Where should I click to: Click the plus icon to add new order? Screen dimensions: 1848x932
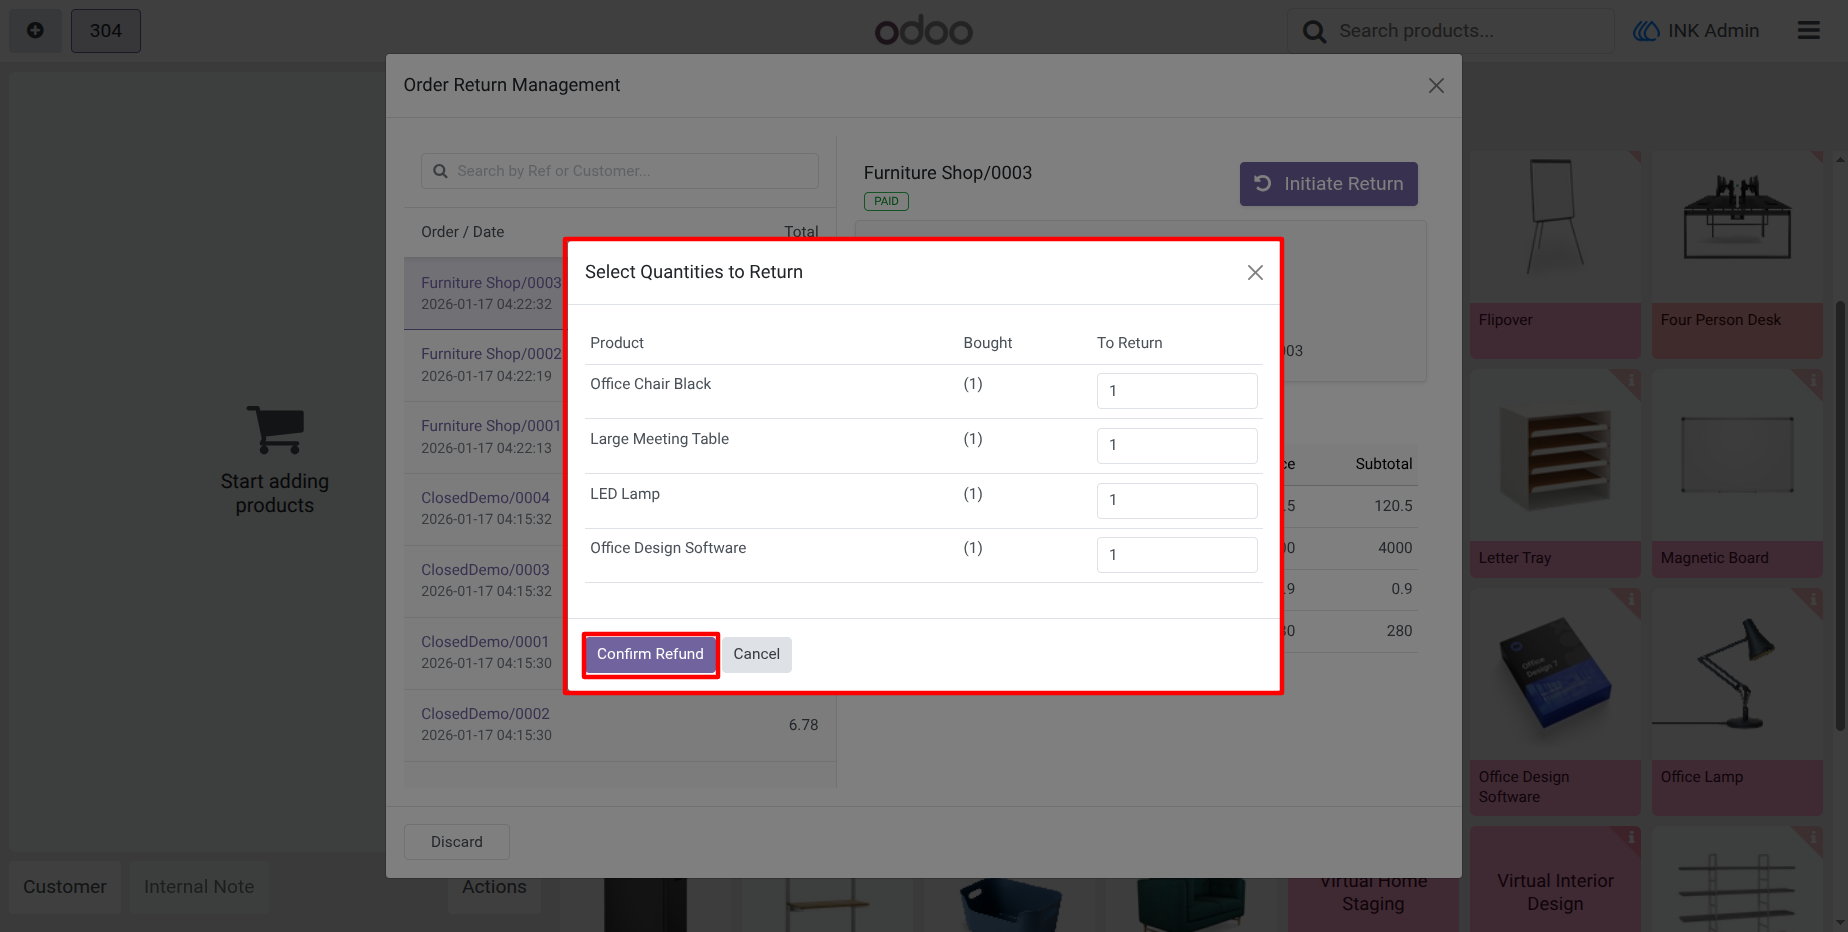pos(35,31)
